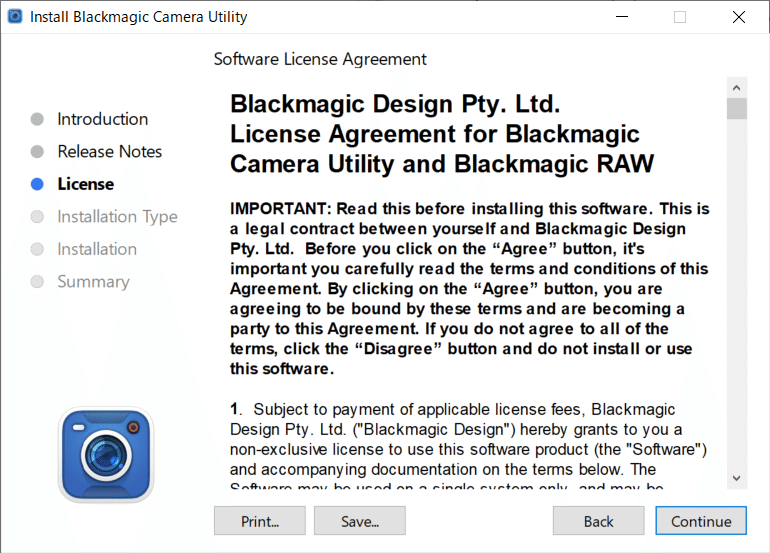
Task: Select the Release Notes step
Action: coord(110,151)
